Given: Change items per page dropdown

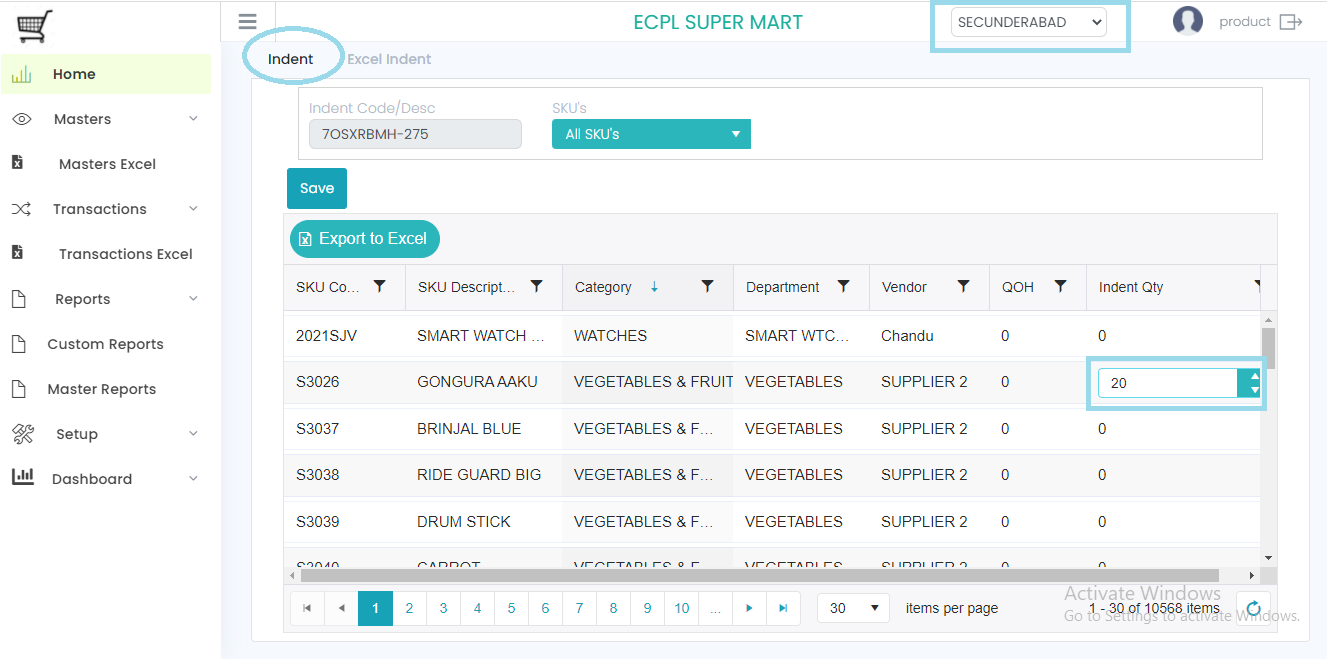Looking at the screenshot, I should tap(852, 608).
